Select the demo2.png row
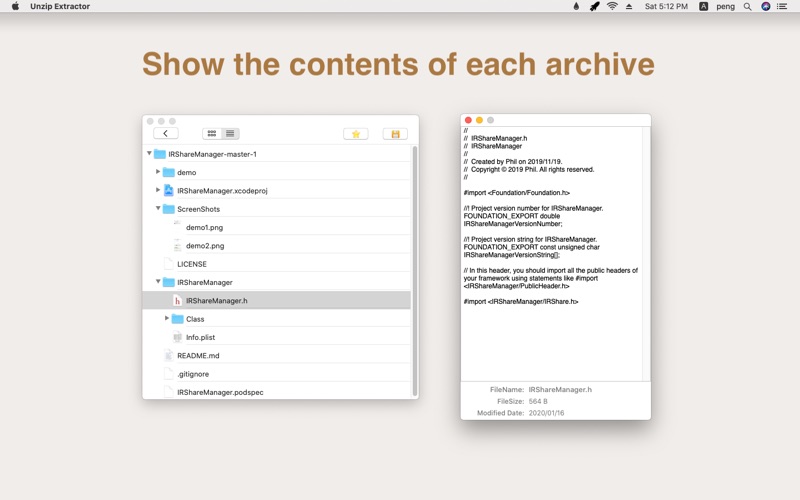Image resolution: width=800 pixels, height=500 pixels. [277, 245]
